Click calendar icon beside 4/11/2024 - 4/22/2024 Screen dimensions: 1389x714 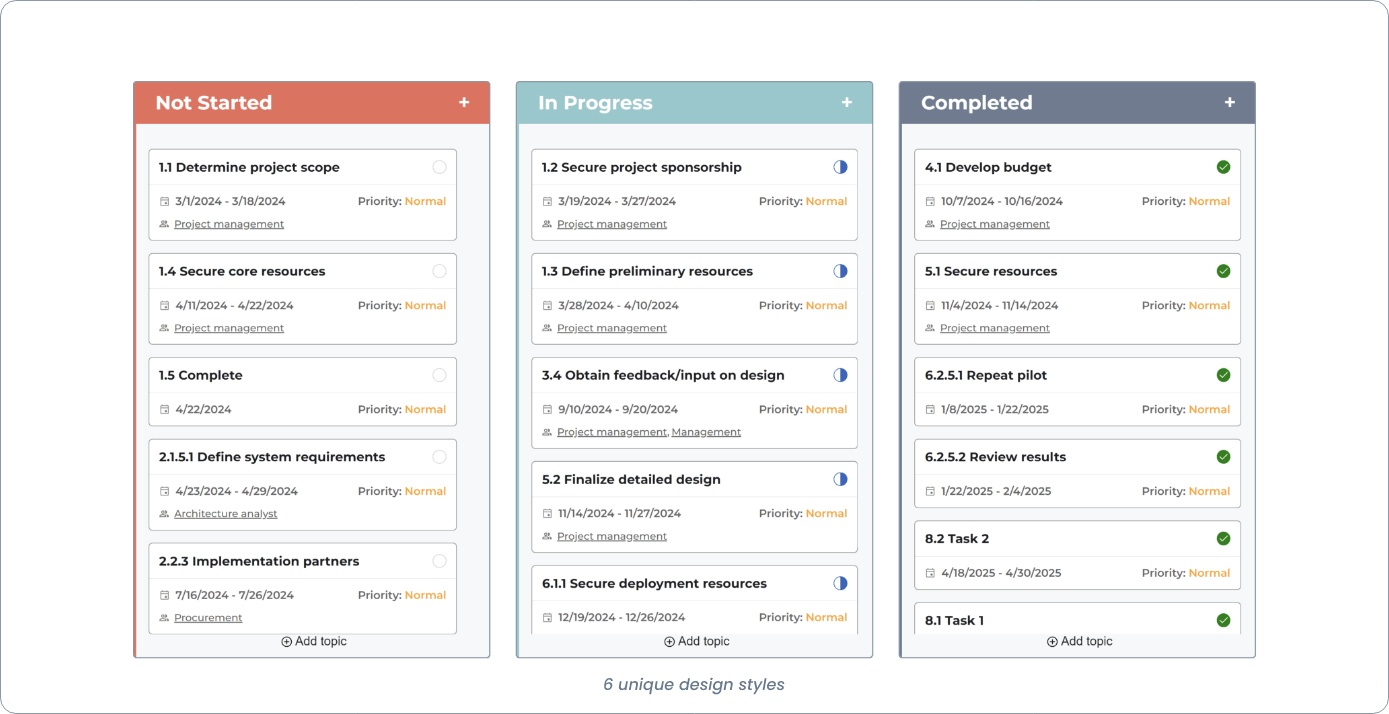click(x=164, y=305)
